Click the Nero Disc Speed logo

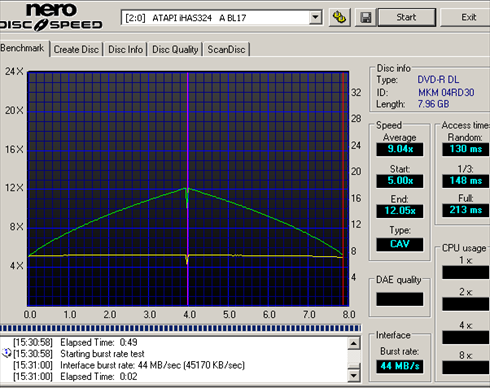[51, 17]
